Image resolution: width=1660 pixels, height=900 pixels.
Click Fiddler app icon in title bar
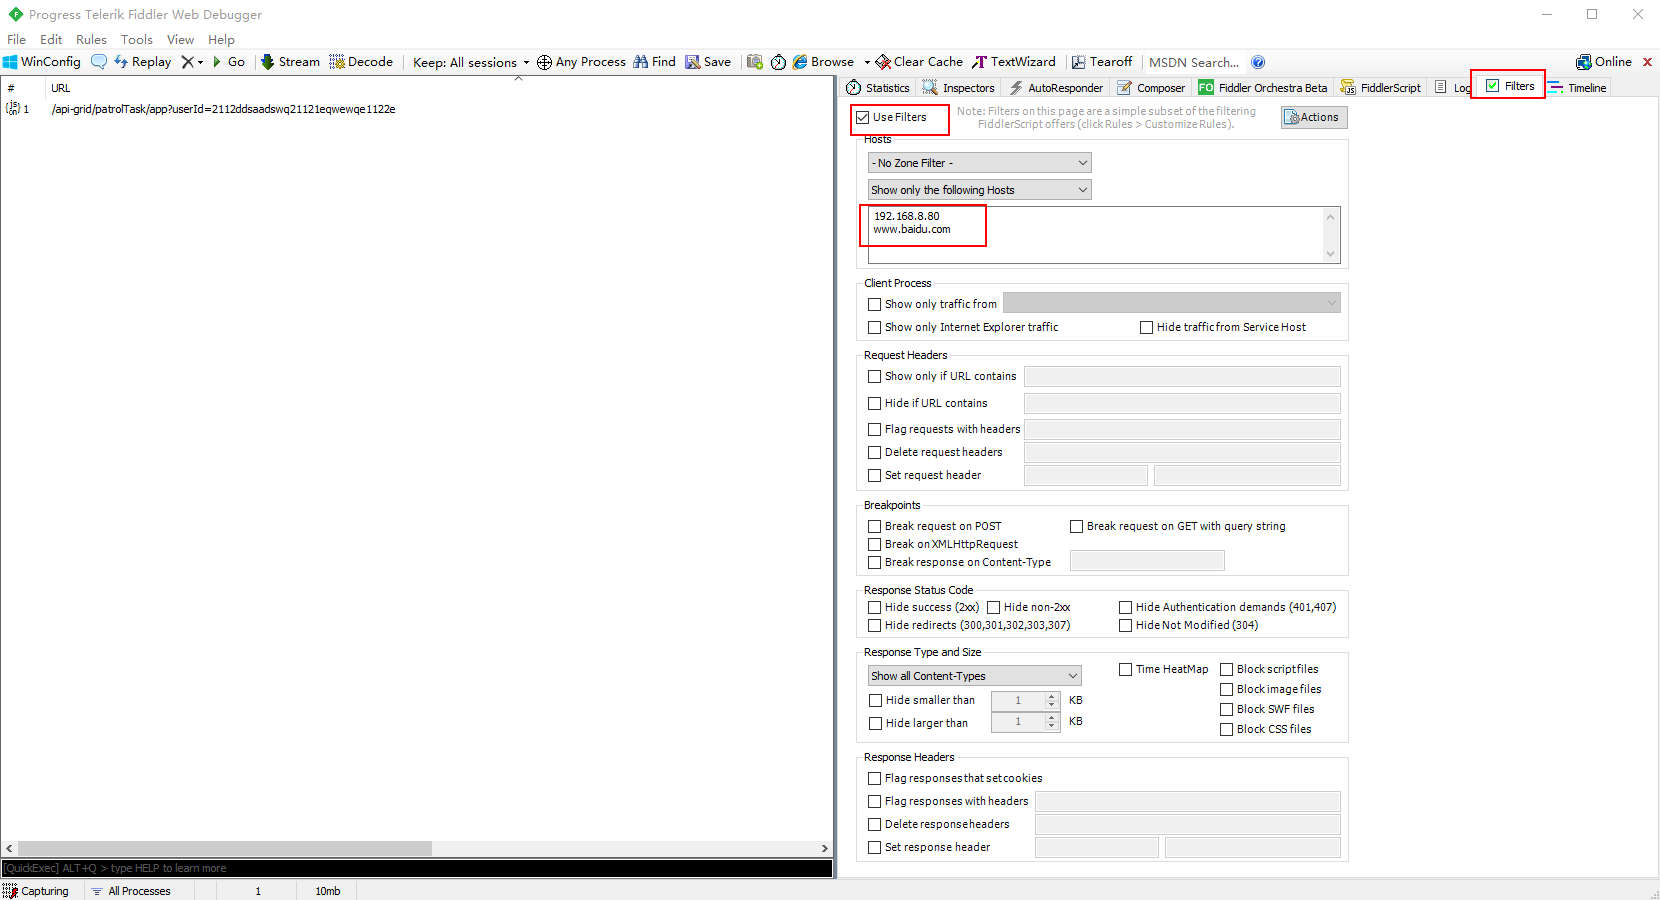click(x=16, y=14)
